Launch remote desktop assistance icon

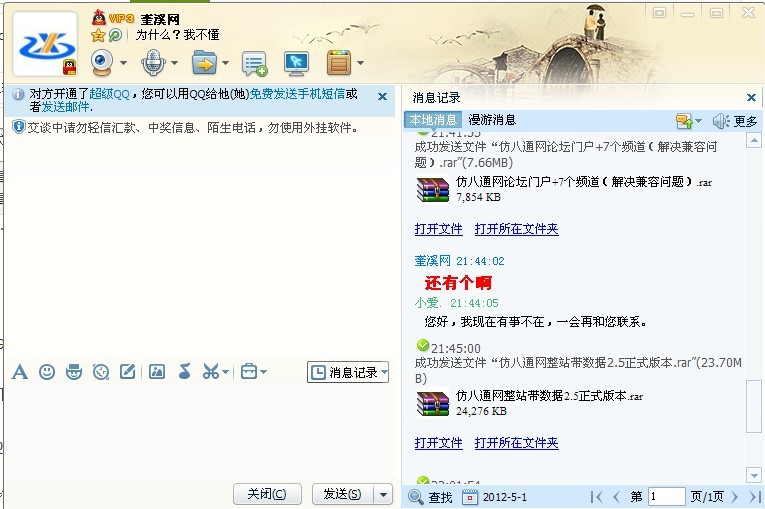click(297, 63)
